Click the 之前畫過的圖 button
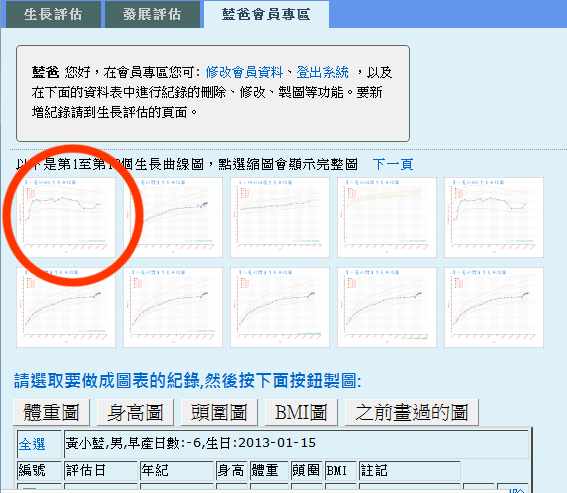The width and height of the screenshot is (567, 493). coord(412,412)
